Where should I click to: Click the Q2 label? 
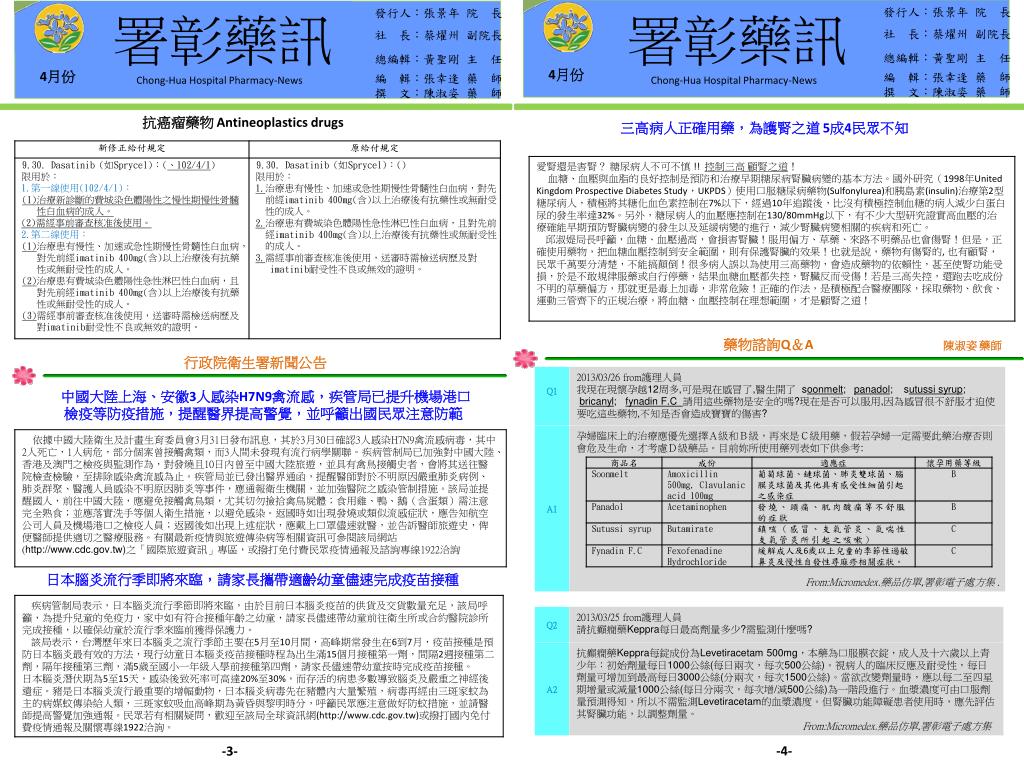pyautogui.click(x=552, y=625)
